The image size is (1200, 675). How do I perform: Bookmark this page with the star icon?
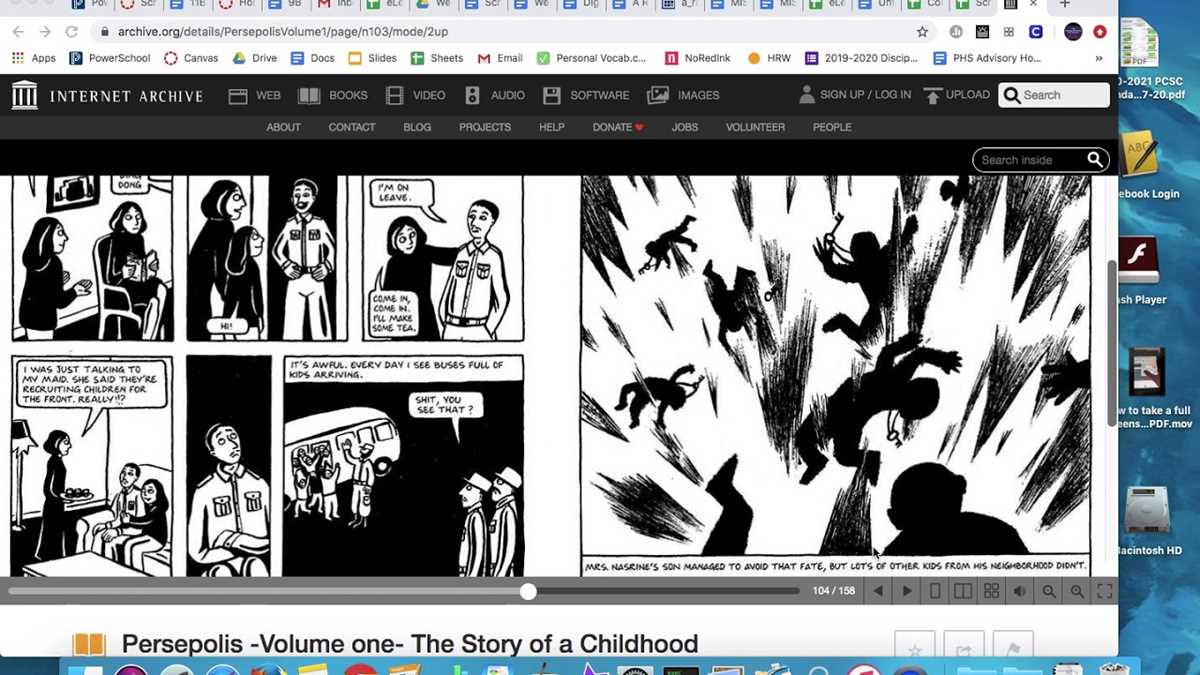pos(922,32)
